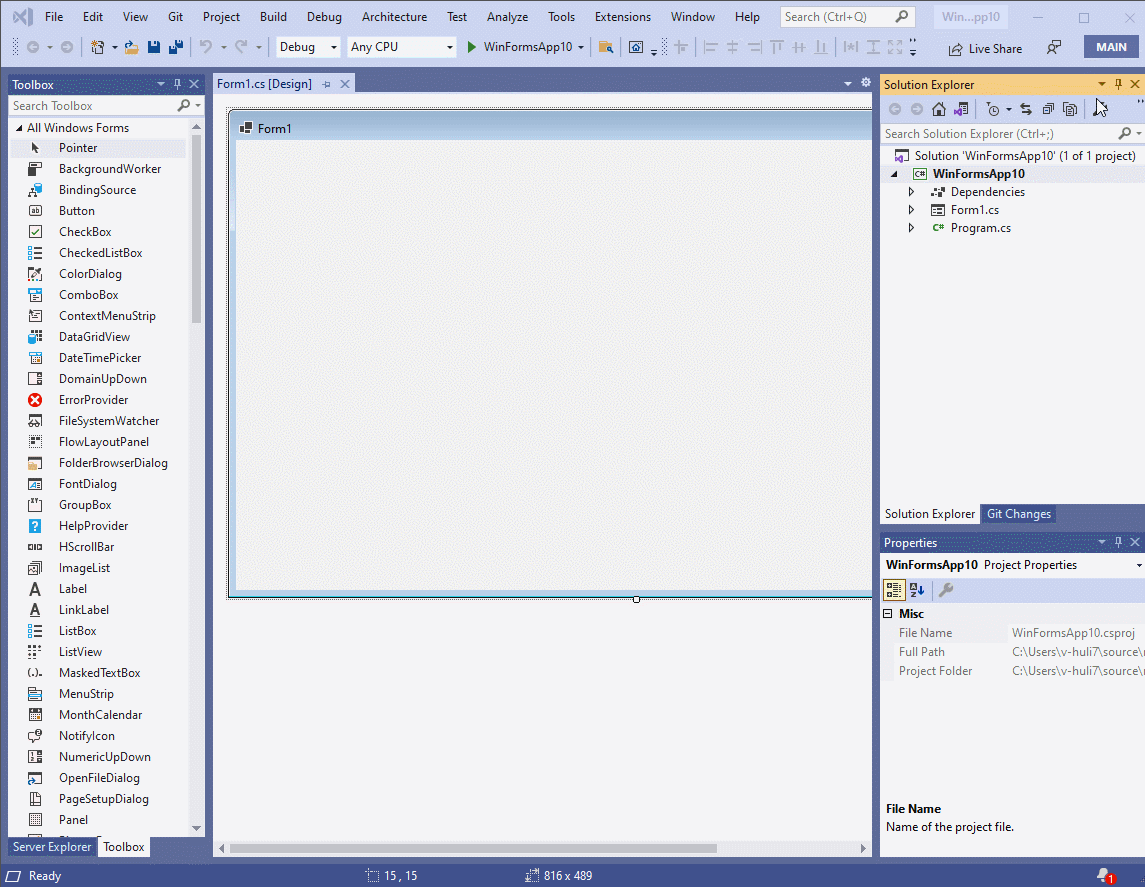The image size is (1145, 887).
Task: Toggle the Properties window pin
Action: [1119, 541]
